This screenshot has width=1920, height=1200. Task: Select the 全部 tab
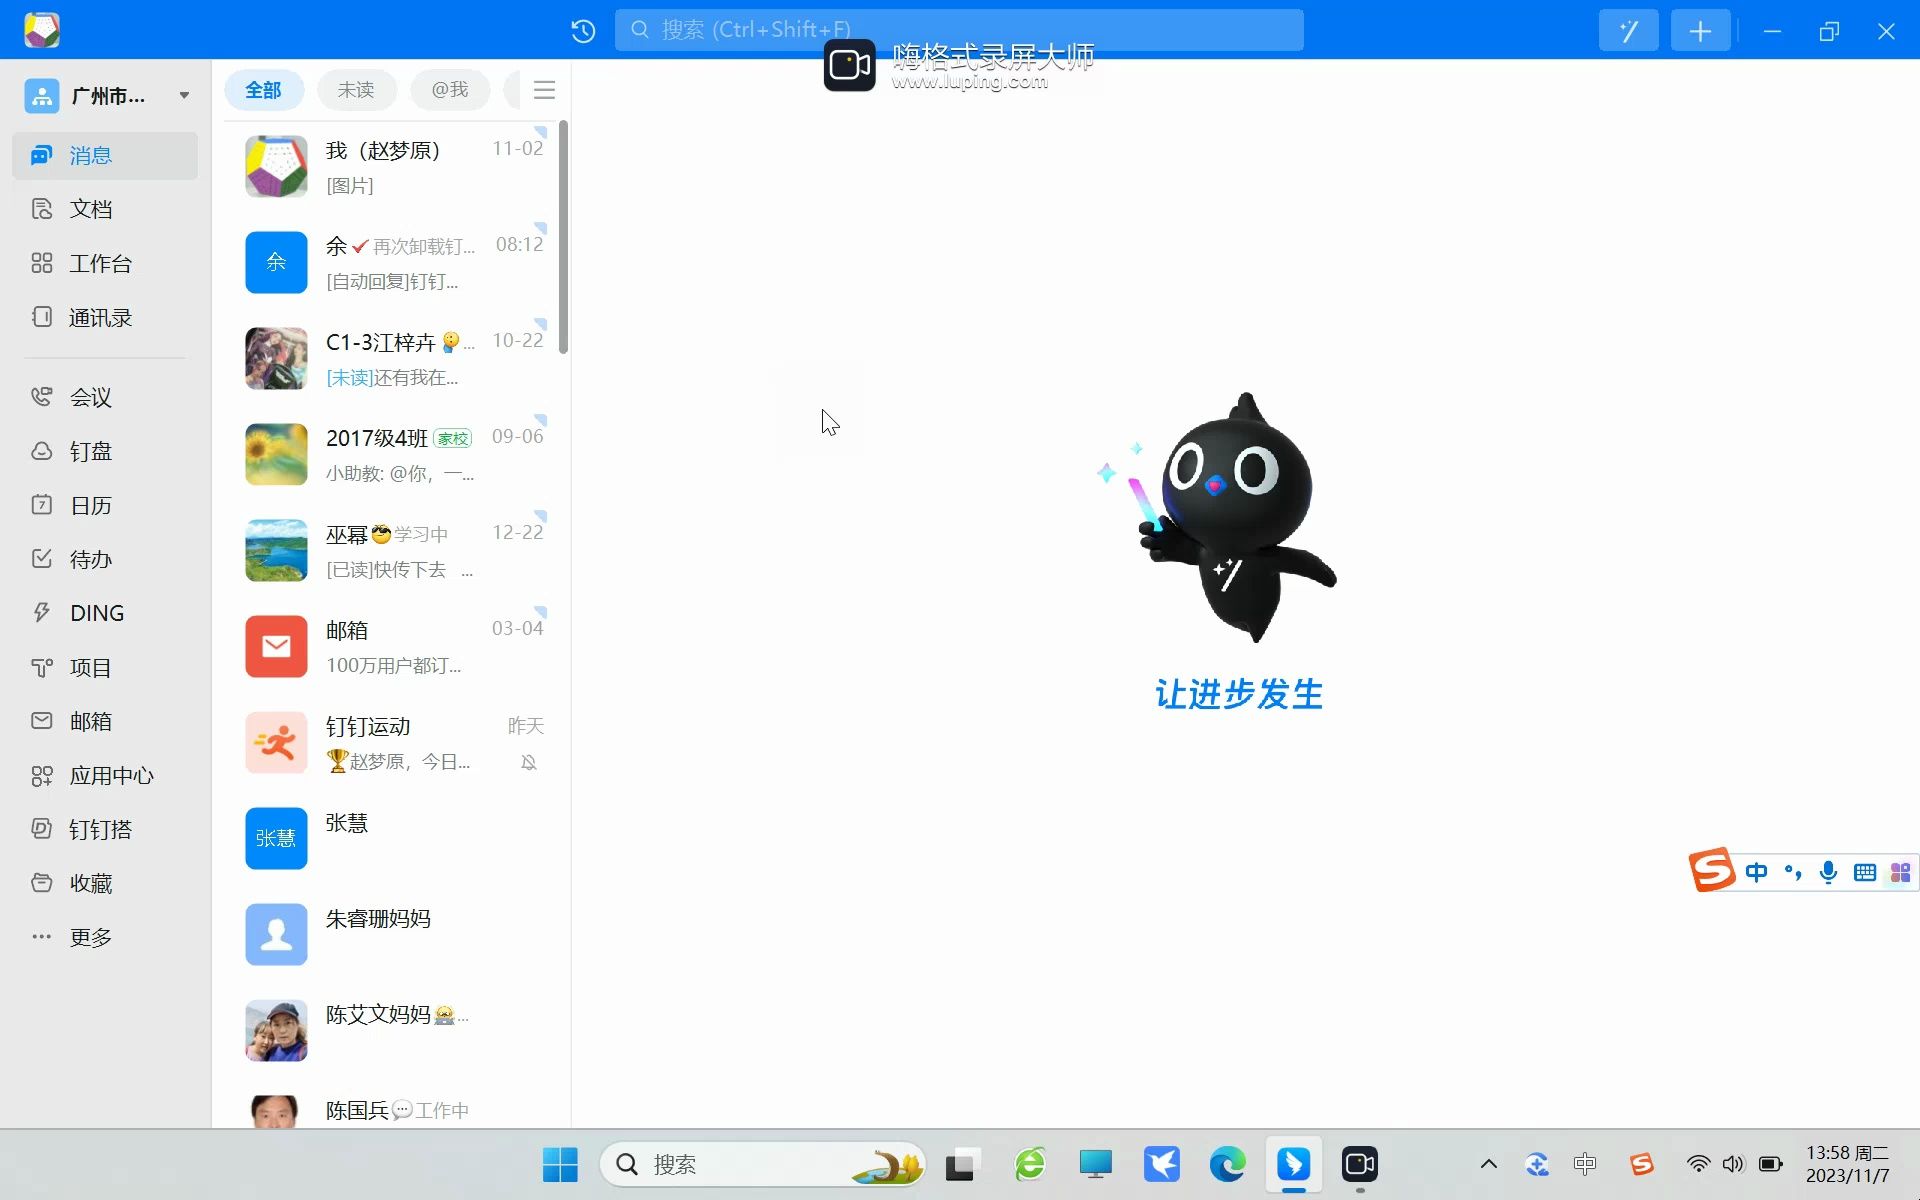pos(263,90)
